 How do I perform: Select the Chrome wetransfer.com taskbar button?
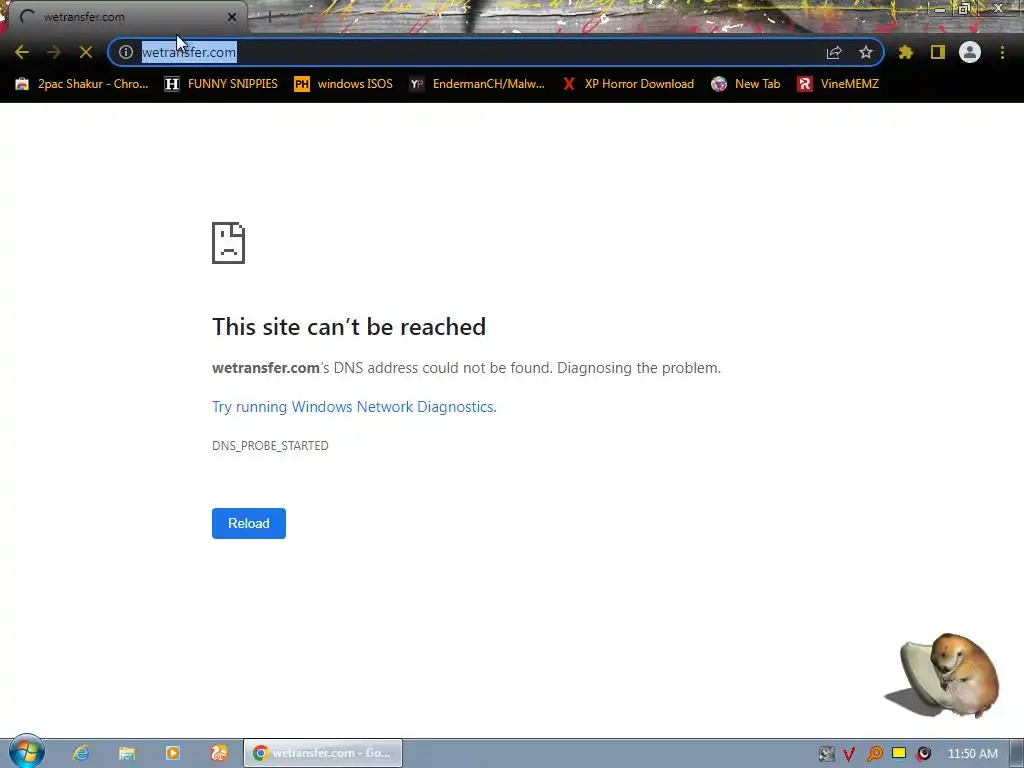click(x=323, y=753)
